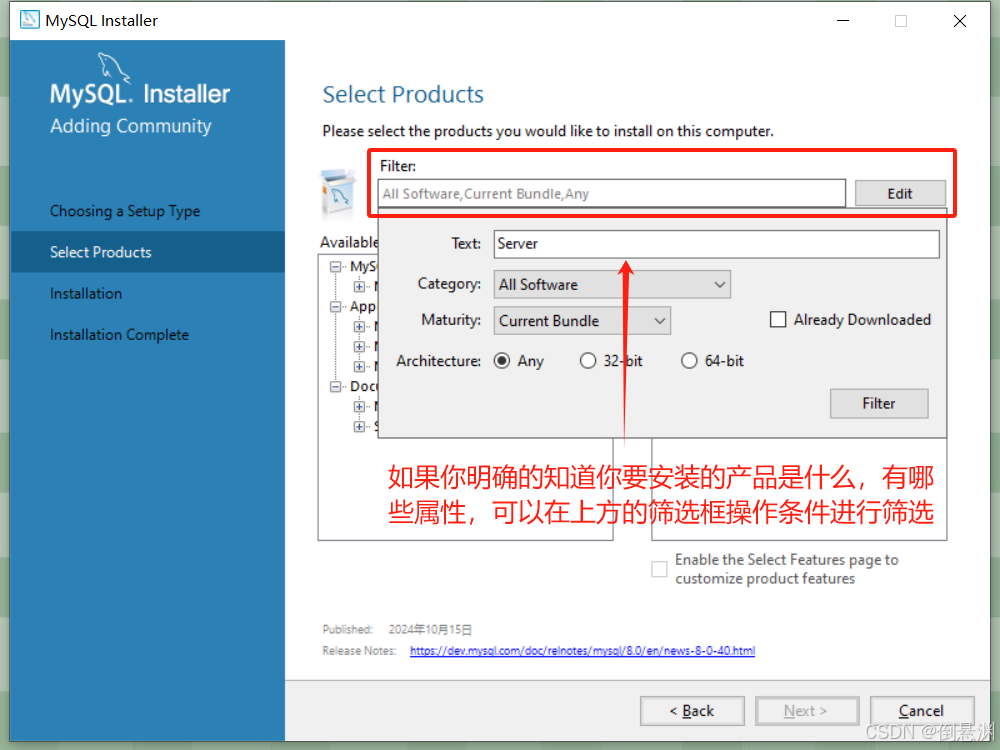Tick the Already Downloaded checkbox
Screen dimensions: 1000x750
point(778,320)
